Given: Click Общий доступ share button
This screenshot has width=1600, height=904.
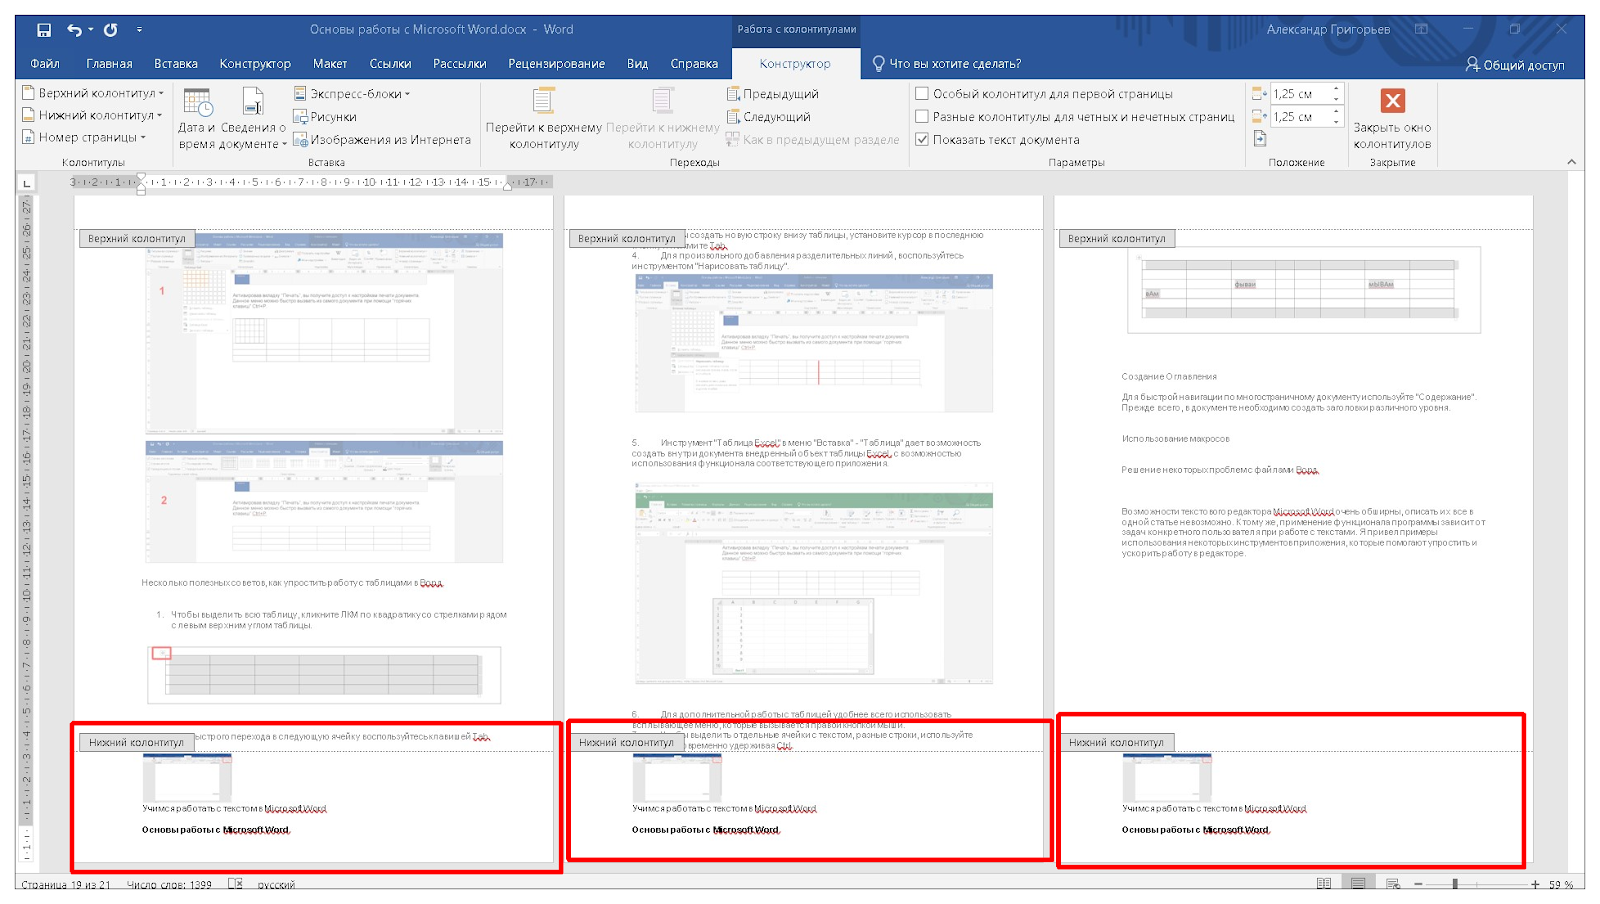Looking at the screenshot, I should tap(1515, 65).
